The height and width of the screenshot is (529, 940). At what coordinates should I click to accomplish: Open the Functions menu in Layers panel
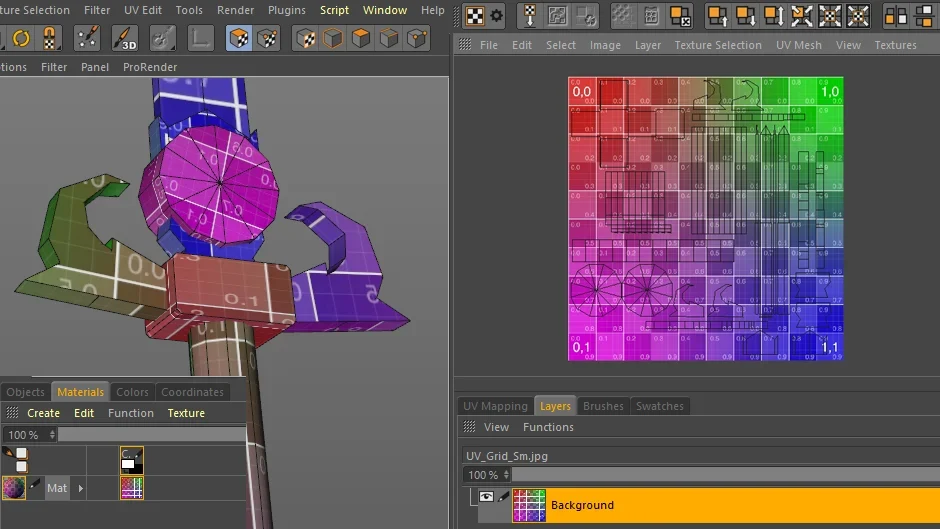[x=548, y=427]
